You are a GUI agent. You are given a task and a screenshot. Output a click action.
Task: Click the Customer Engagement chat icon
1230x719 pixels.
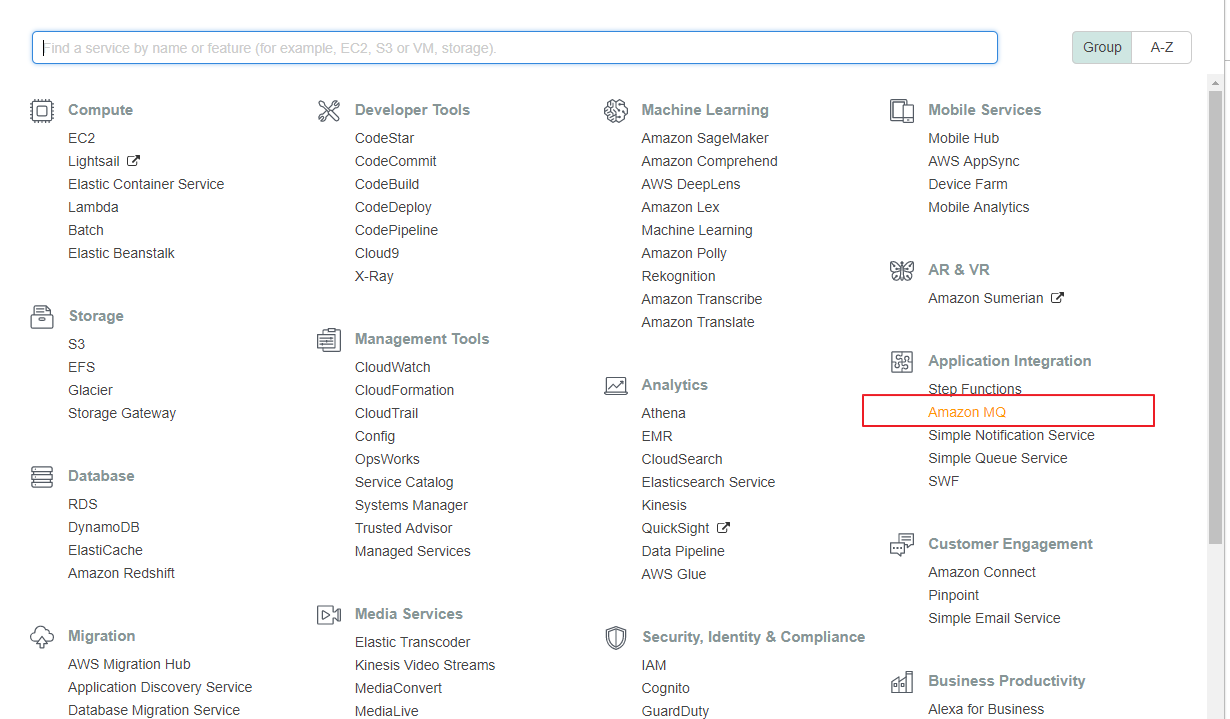[902, 544]
